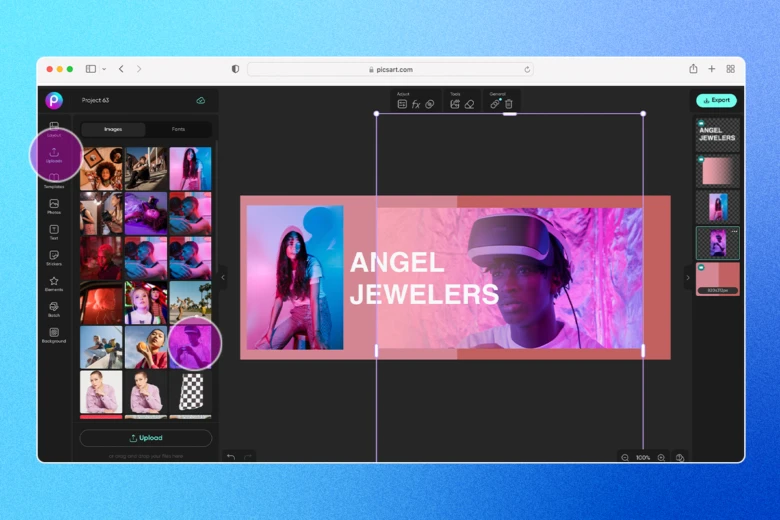Switch to the Fonts tab

[178, 129]
